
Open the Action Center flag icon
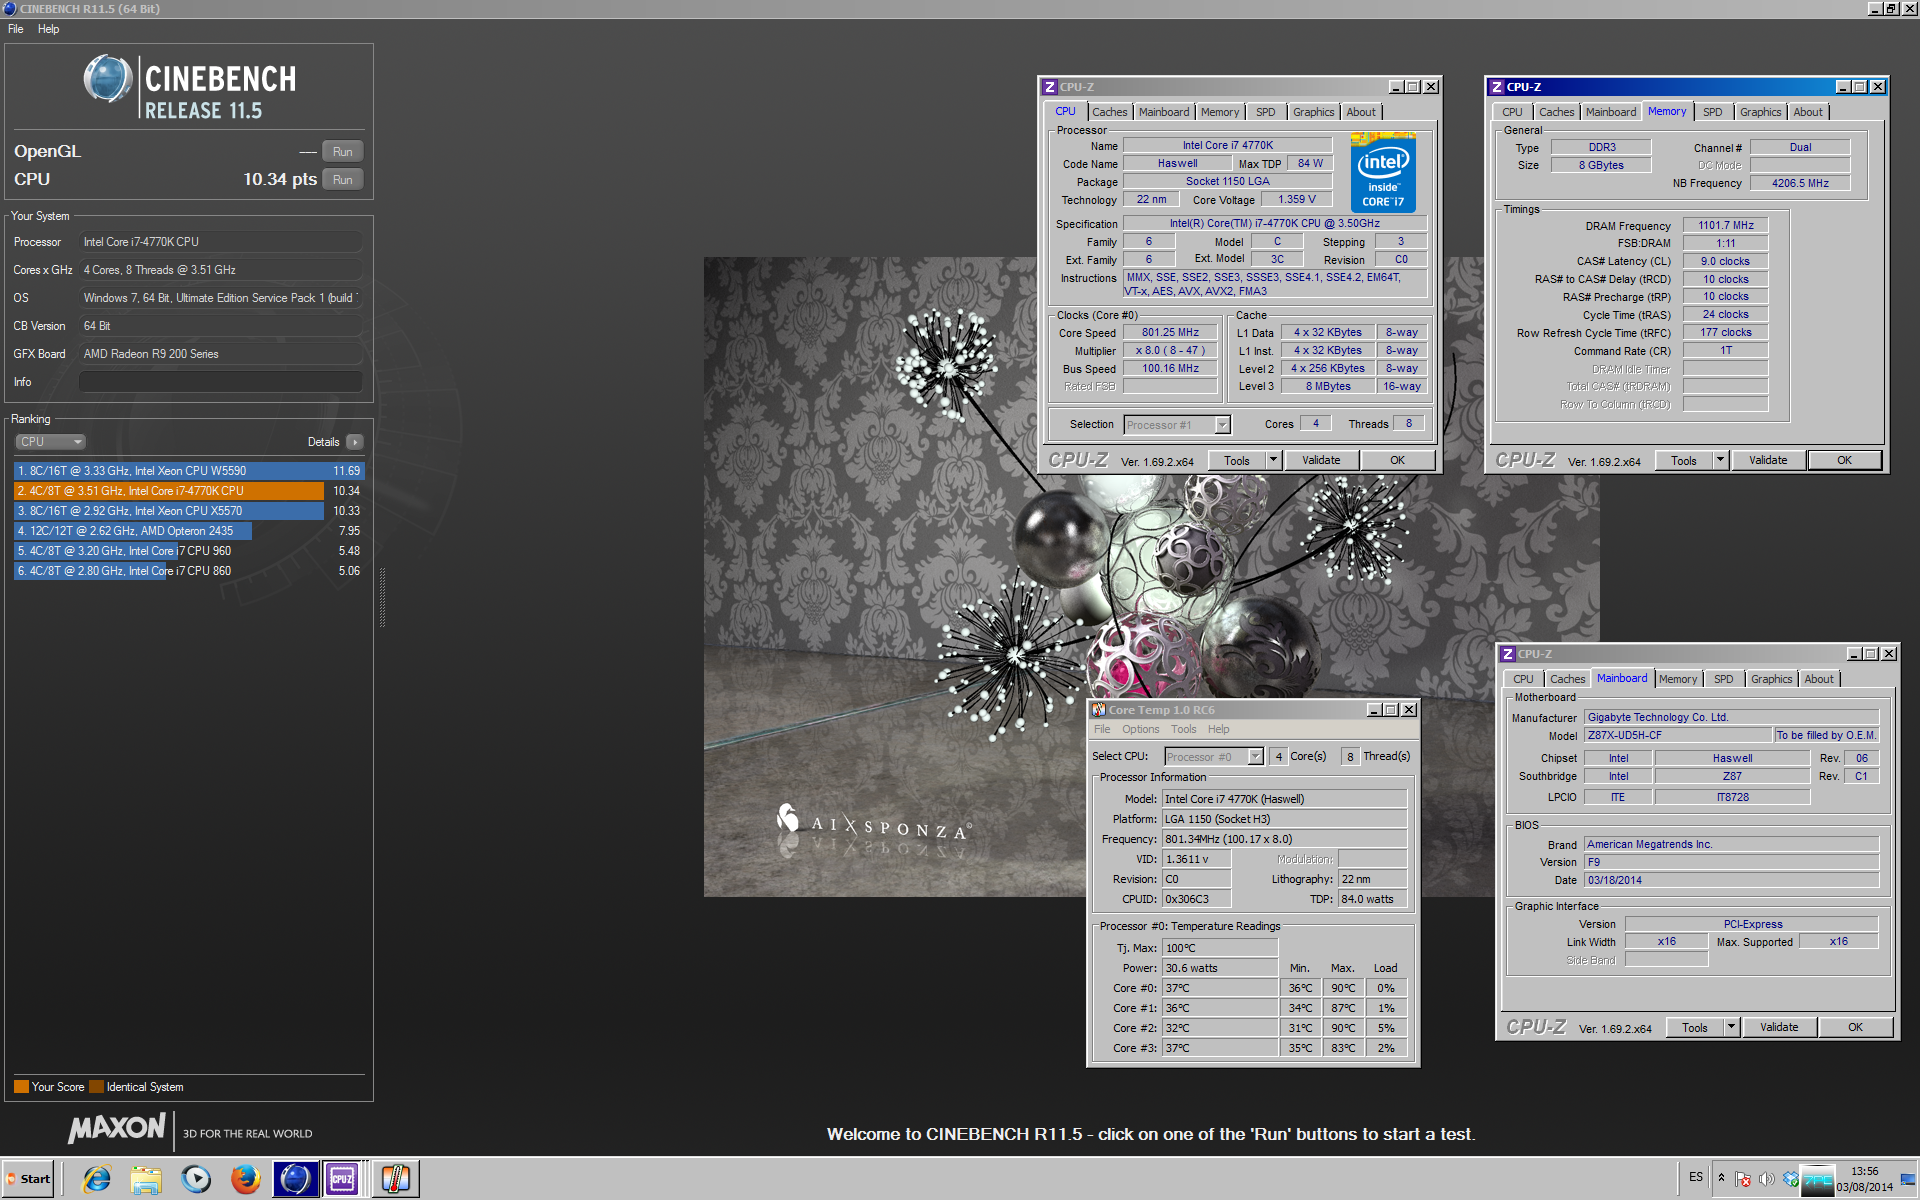tap(1743, 1179)
